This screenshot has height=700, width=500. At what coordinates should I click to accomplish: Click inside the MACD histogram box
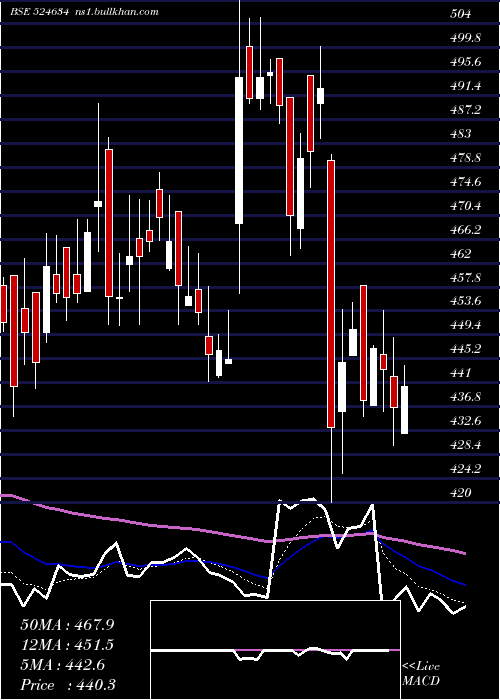[275, 650]
